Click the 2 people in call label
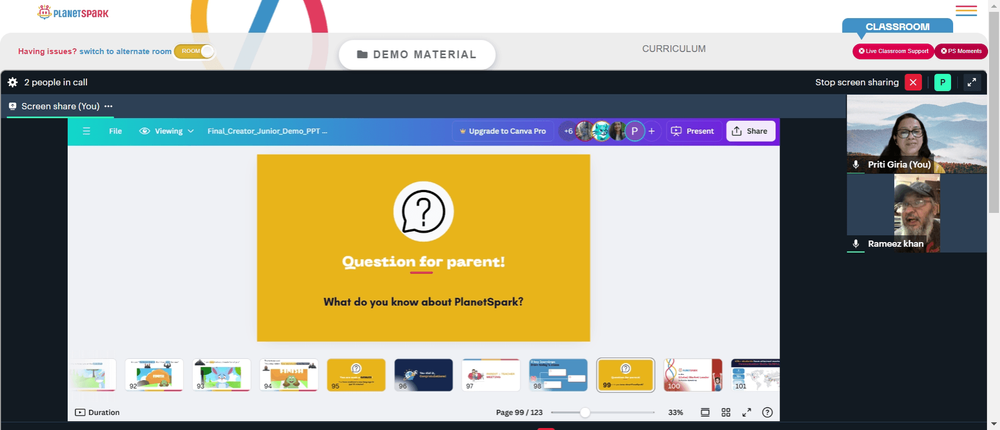The image size is (1000, 430). click(x=55, y=82)
